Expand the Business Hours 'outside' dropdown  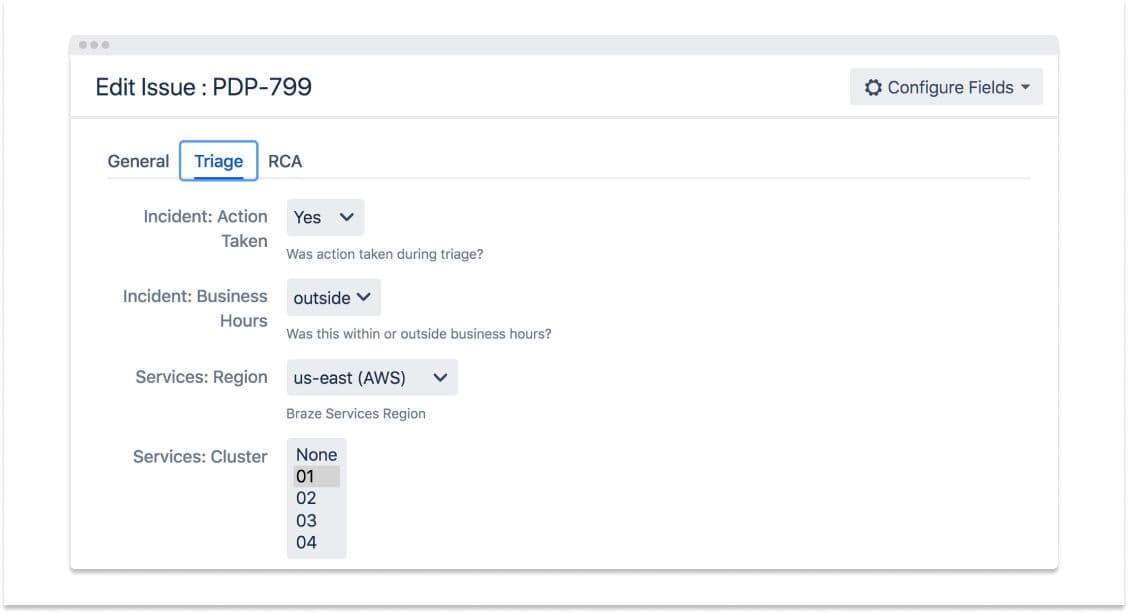333,297
